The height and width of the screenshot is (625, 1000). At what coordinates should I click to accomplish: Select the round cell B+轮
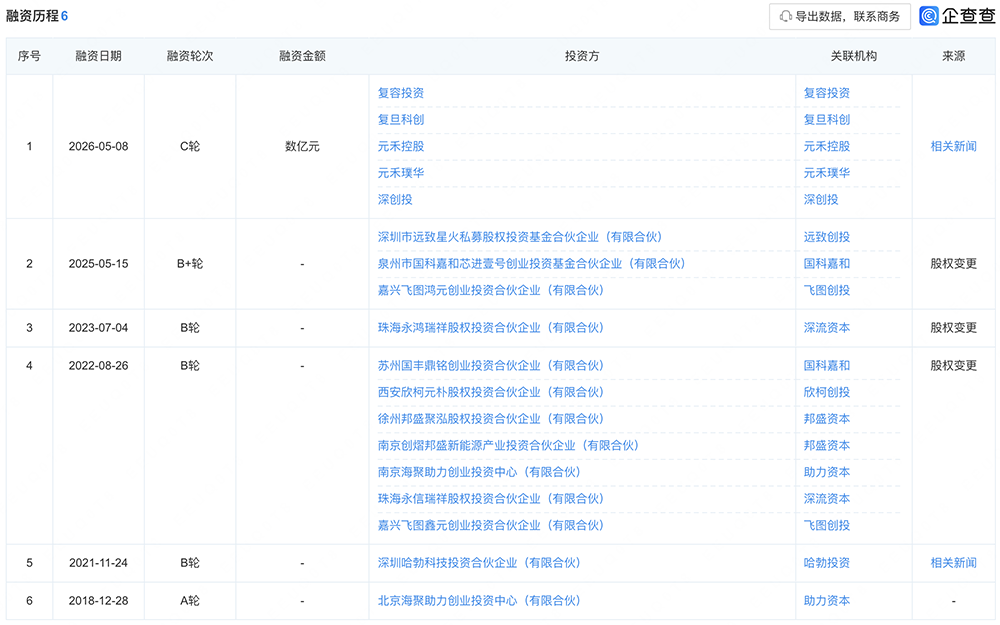tap(190, 264)
